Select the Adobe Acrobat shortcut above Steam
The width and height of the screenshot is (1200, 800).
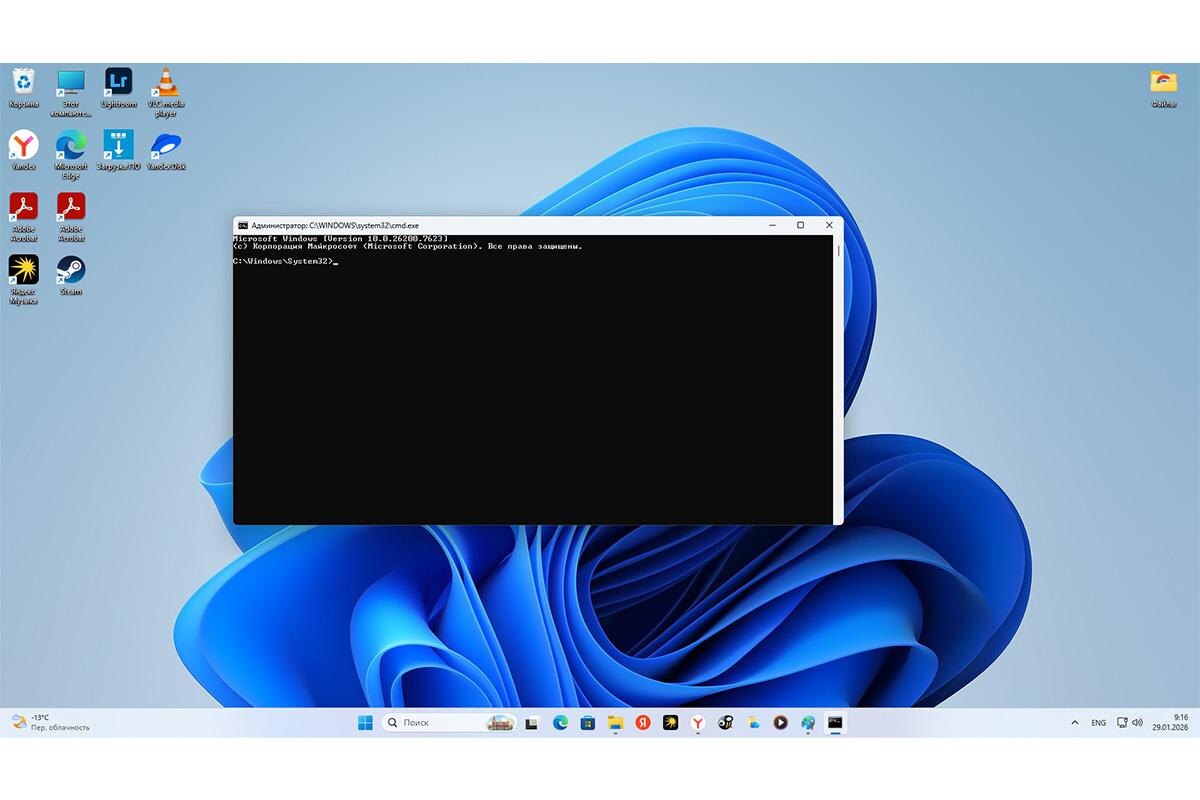point(71,217)
